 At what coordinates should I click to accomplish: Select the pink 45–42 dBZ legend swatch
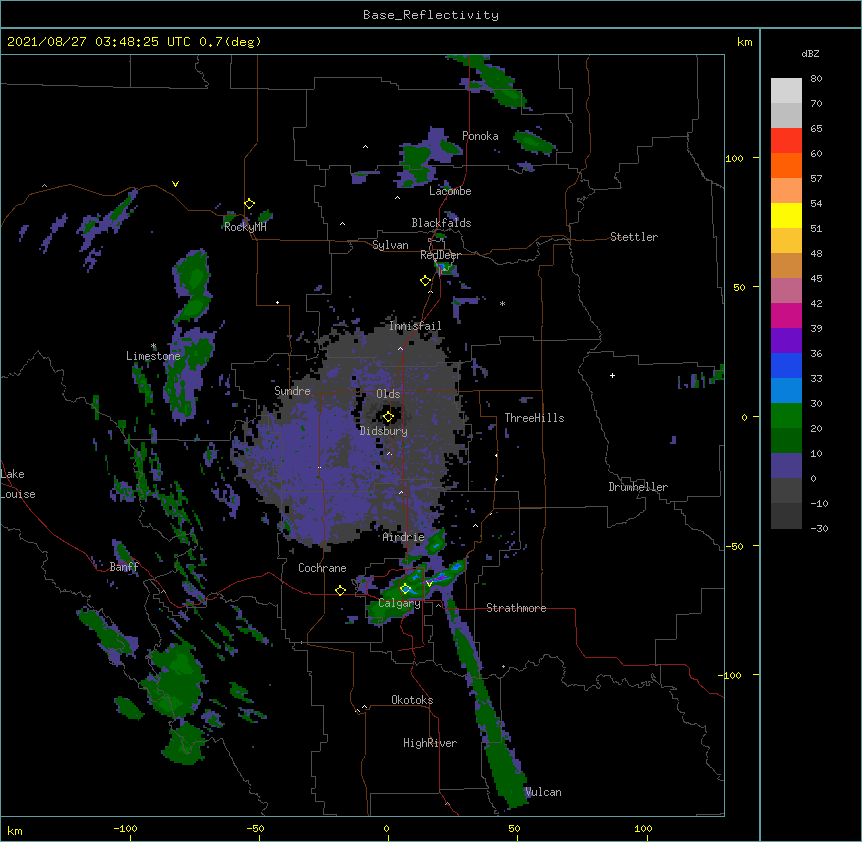click(786, 291)
